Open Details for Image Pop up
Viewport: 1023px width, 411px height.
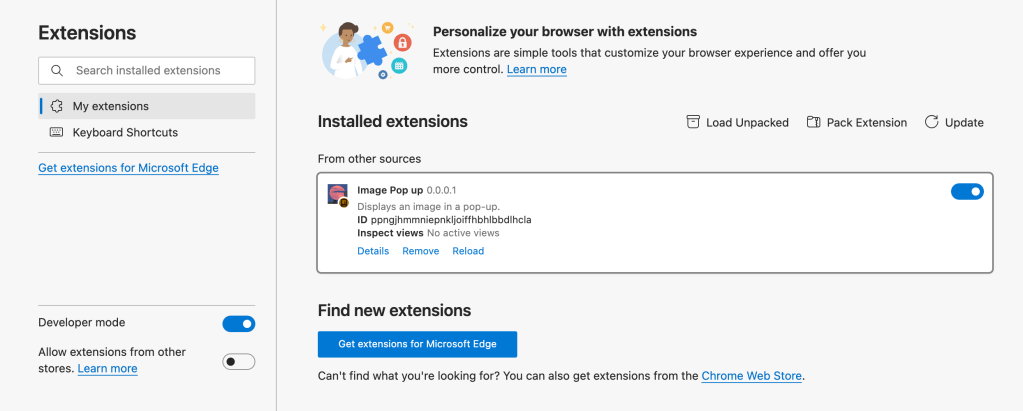[373, 251]
